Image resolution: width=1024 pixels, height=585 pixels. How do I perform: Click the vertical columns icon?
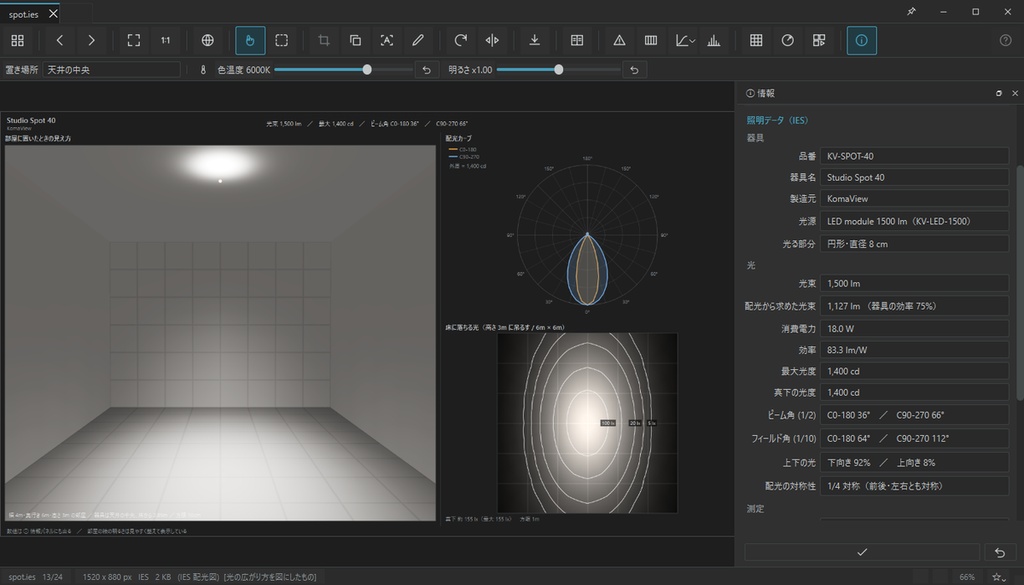point(650,40)
